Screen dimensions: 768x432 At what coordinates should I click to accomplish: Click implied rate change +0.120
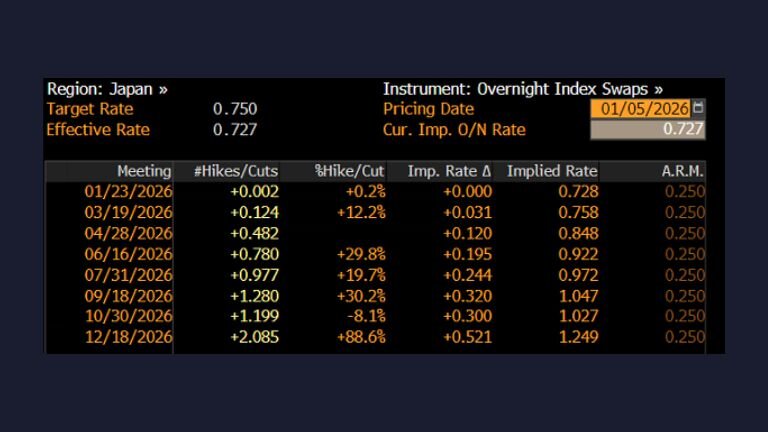point(468,233)
